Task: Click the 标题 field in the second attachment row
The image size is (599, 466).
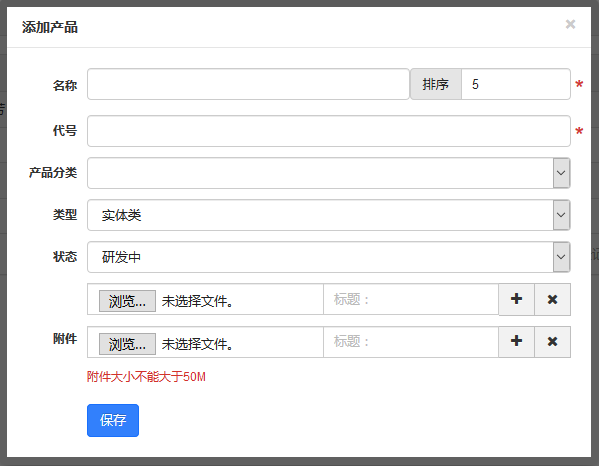Action: [x=411, y=341]
